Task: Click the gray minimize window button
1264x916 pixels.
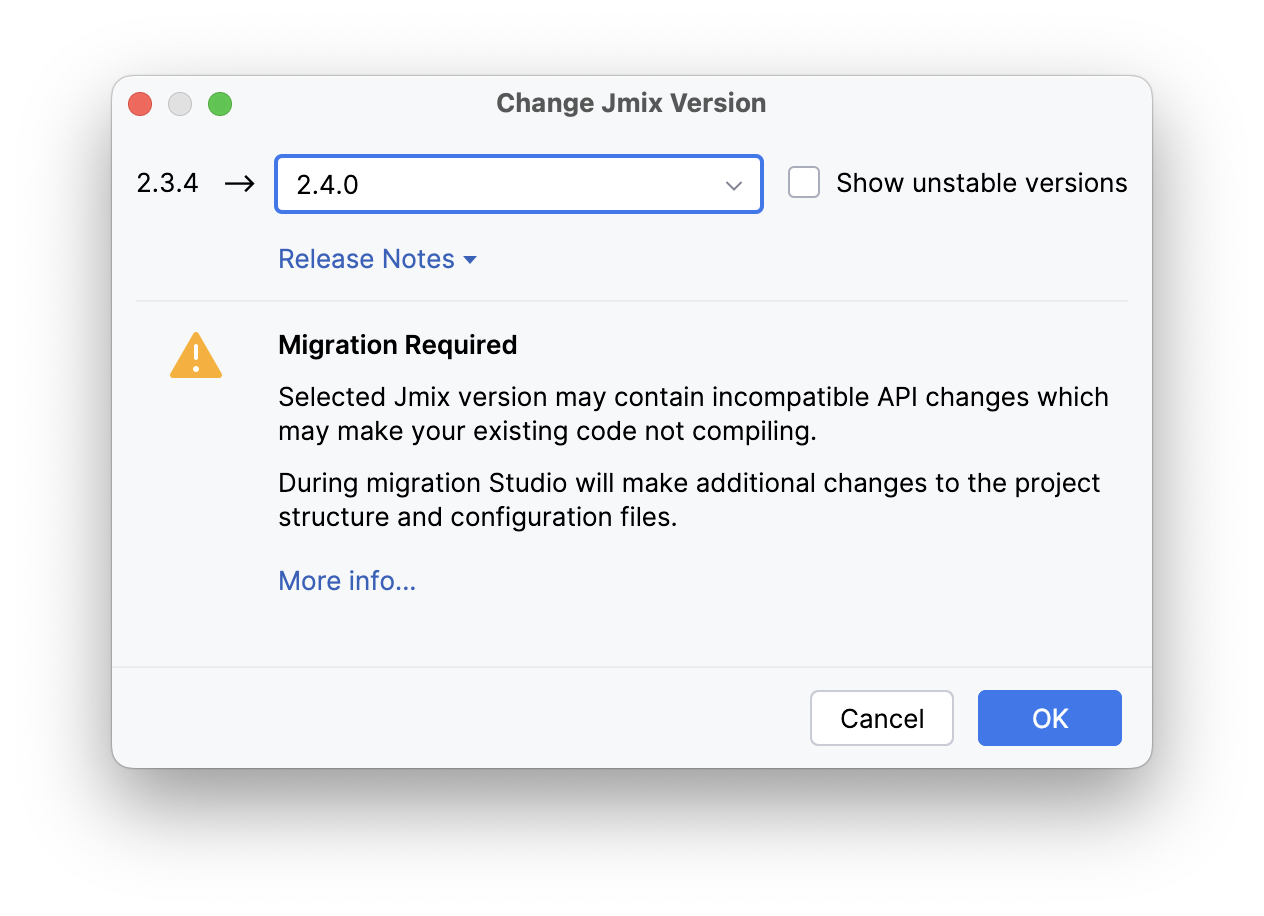Action: click(x=180, y=104)
